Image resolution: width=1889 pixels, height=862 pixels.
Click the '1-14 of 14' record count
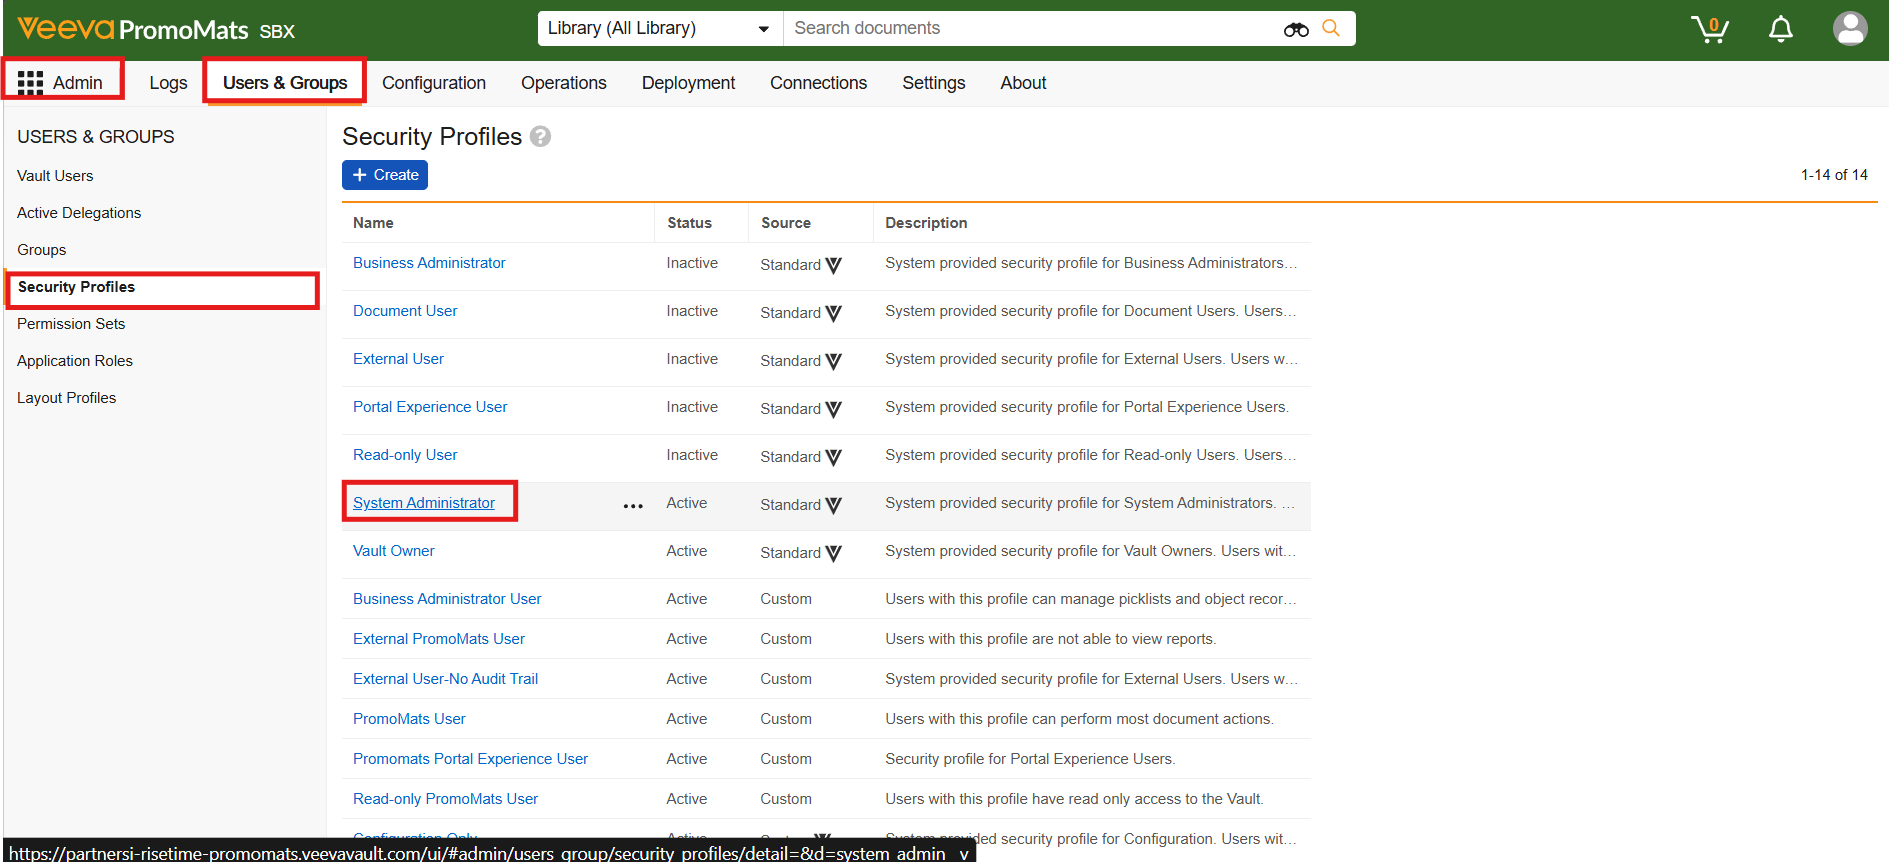pyautogui.click(x=1834, y=175)
